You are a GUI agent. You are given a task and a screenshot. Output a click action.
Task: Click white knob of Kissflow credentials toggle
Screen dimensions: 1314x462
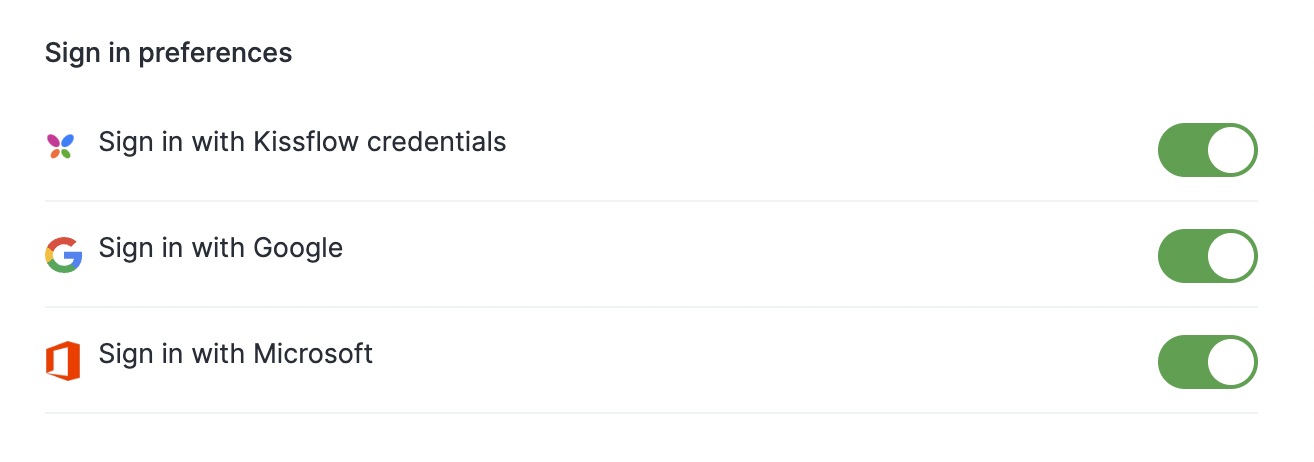[x=1231, y=150]
